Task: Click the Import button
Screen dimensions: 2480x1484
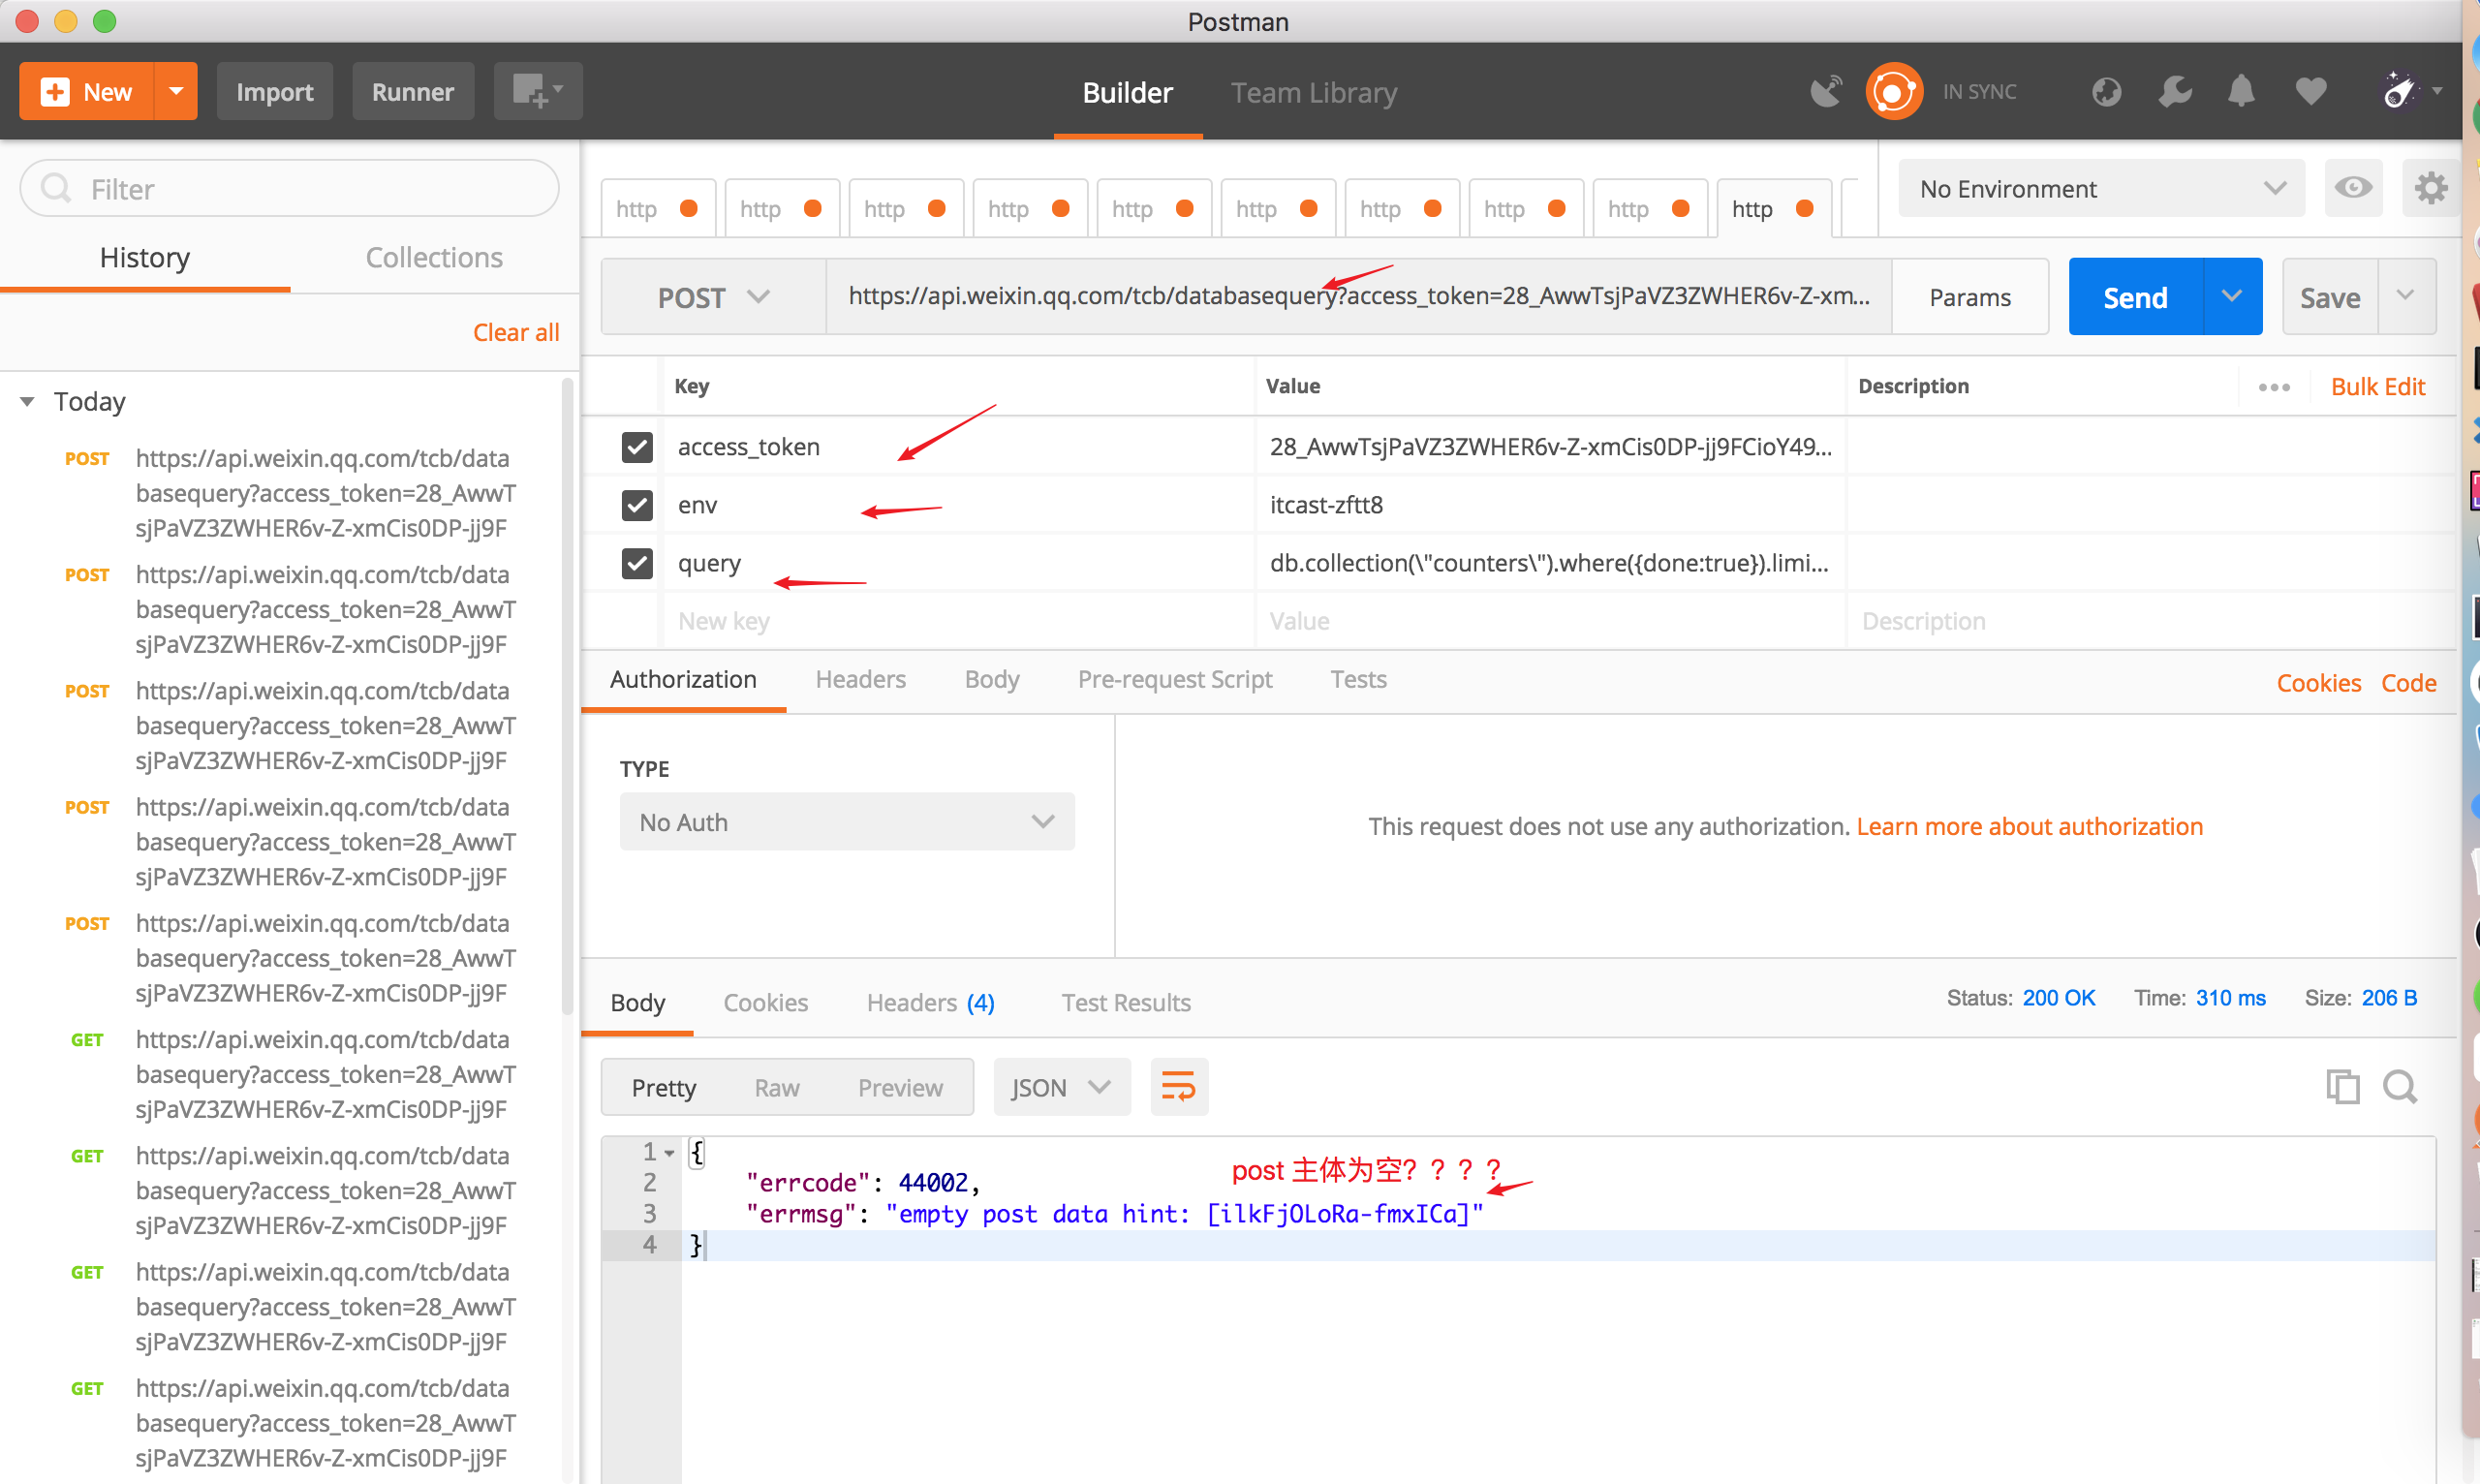Action: 275,91
